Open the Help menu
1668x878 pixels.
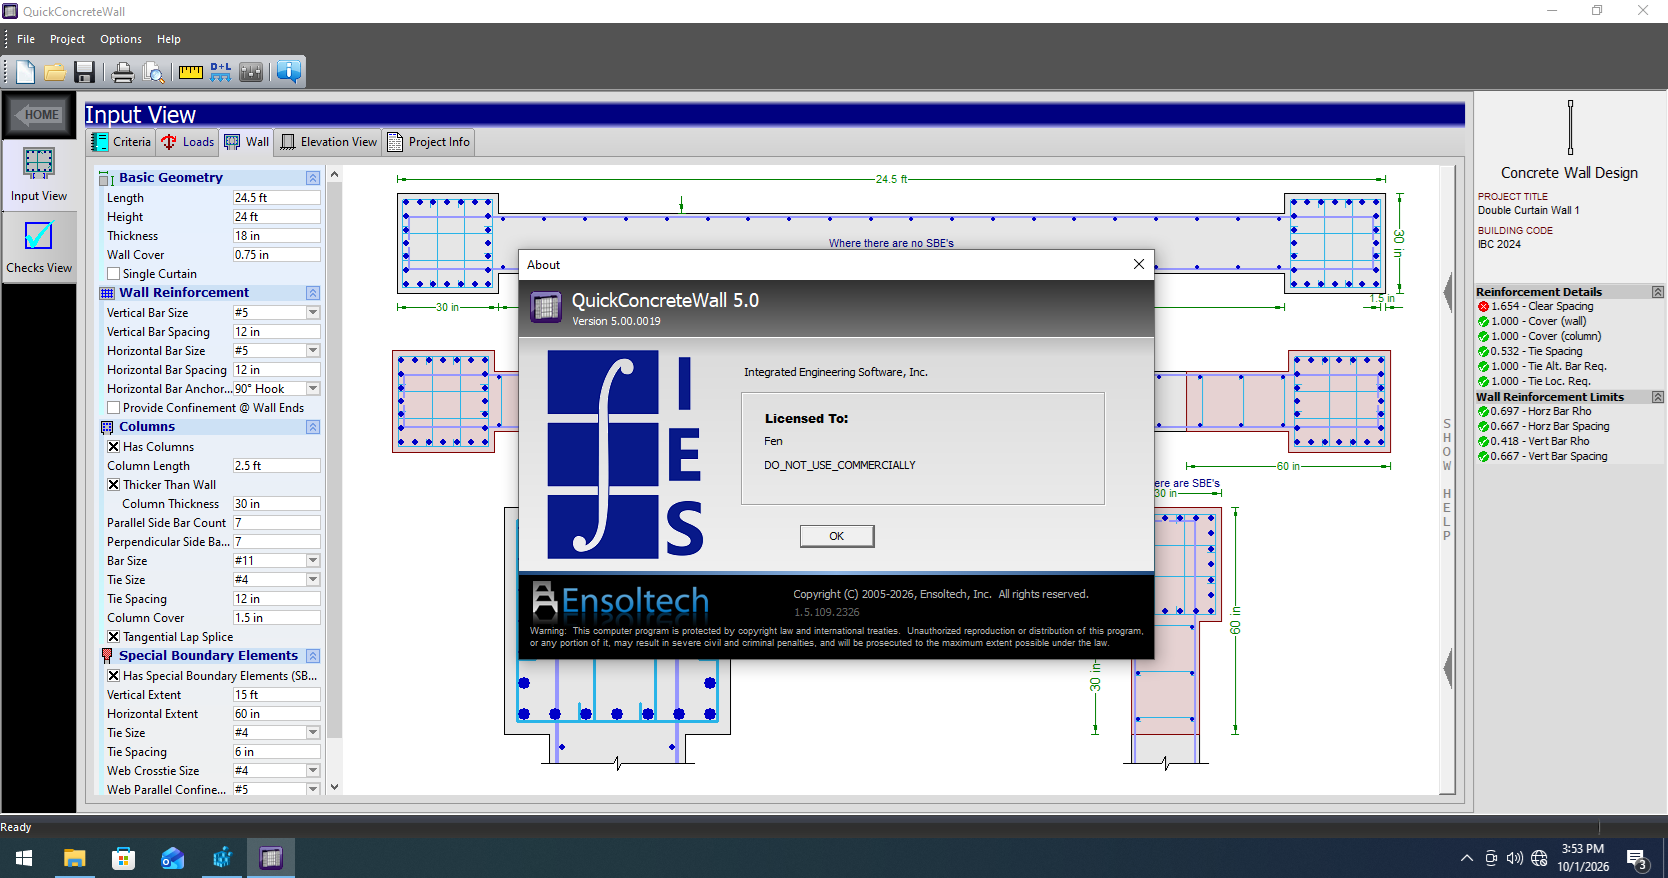coord(169,39)
